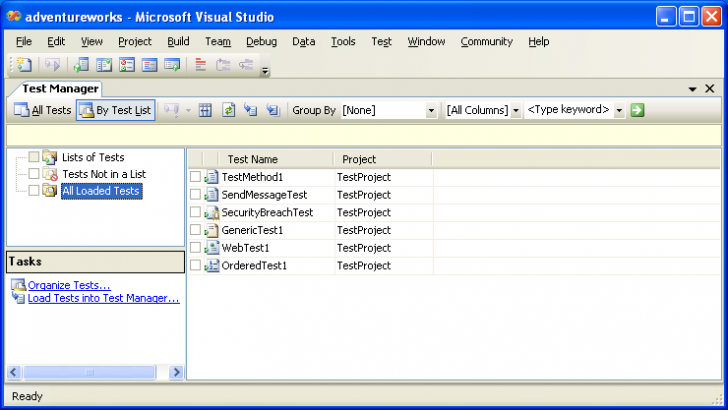Image resolution: width=728 pixels, height=410 pixels.
Task: Click the Refresh icon in Test Manager toolbar
Action: pos(228,111)
